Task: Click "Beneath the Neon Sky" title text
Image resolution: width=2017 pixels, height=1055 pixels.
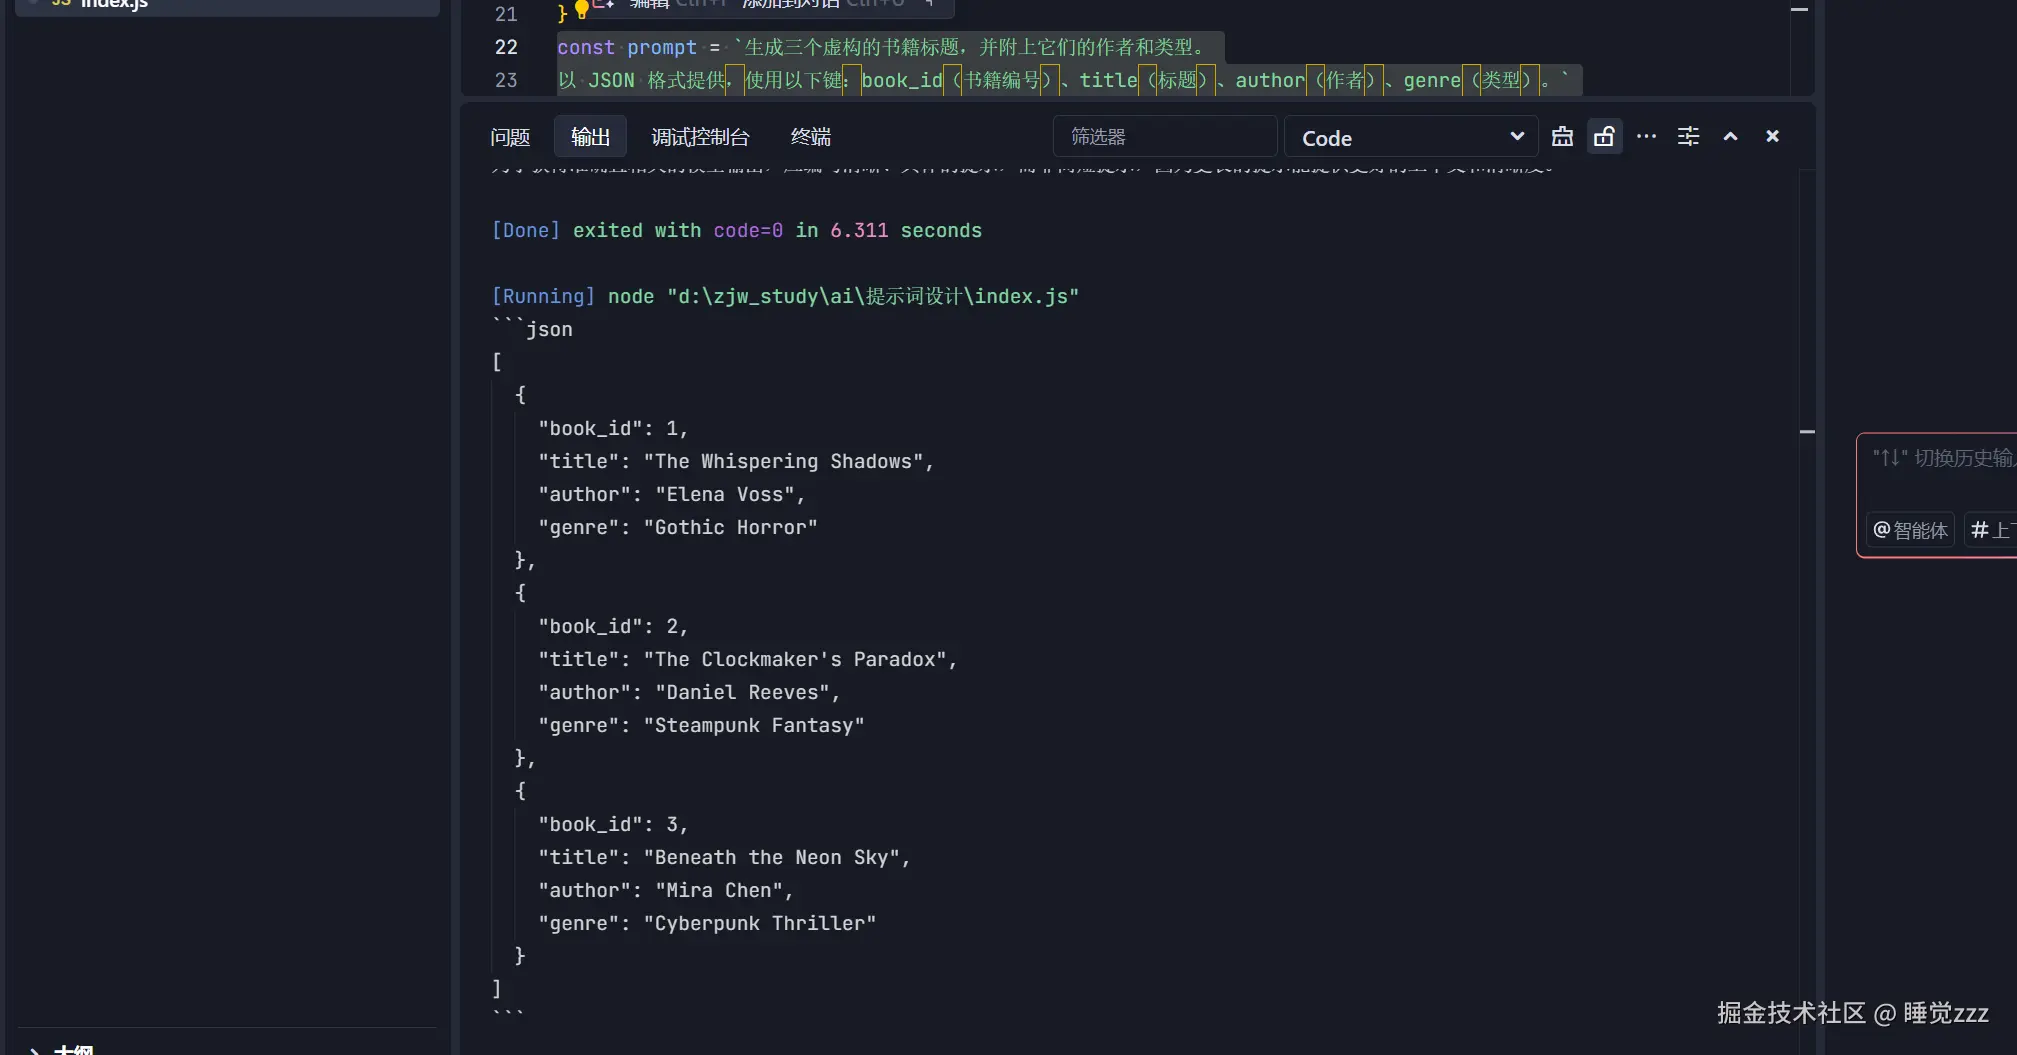Action: coord(771,857)
